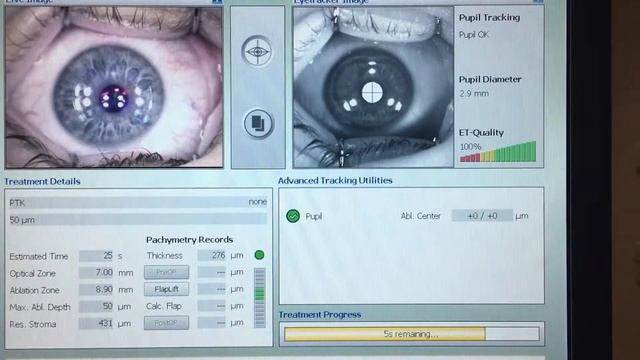Select the PreOP µm value field
The width and height of the screenshot is (640, 360).
211,272
